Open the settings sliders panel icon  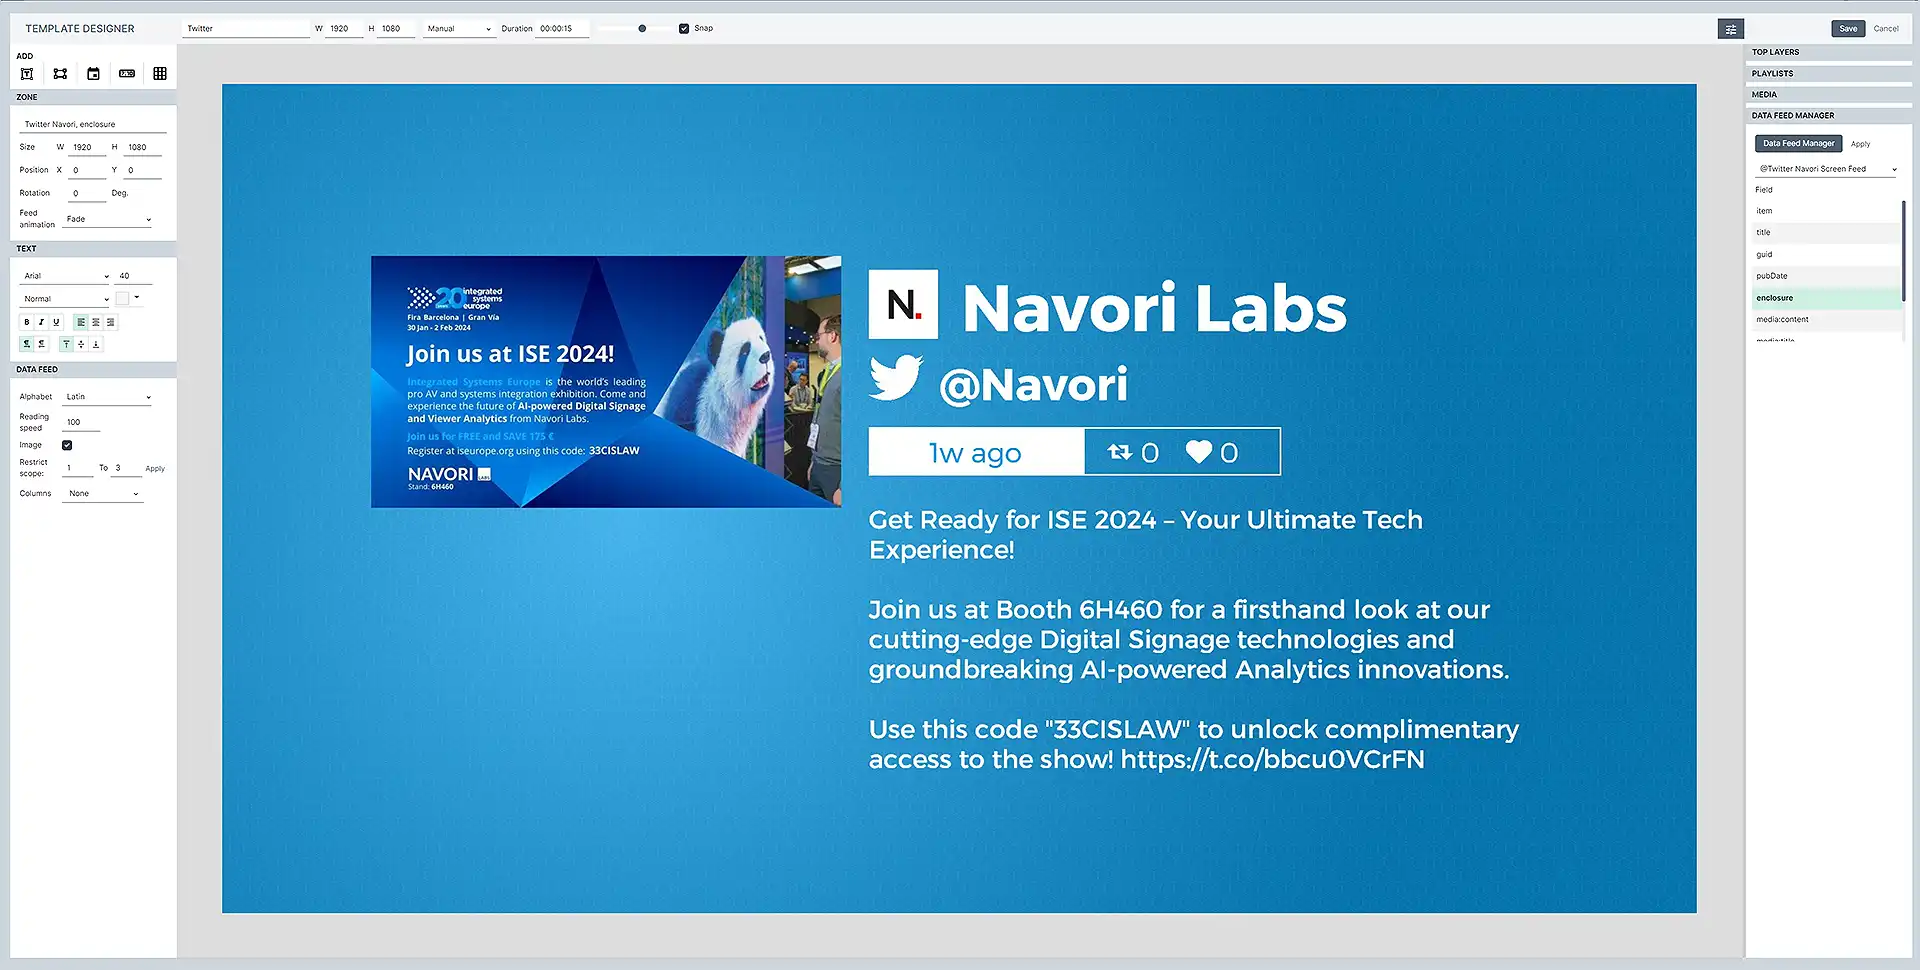pos(1731,29)
